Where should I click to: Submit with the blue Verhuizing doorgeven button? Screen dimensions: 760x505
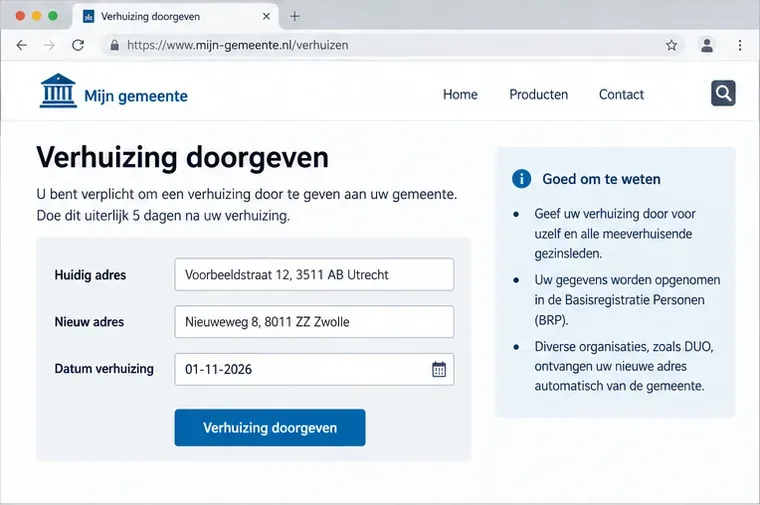pos(270,427)
